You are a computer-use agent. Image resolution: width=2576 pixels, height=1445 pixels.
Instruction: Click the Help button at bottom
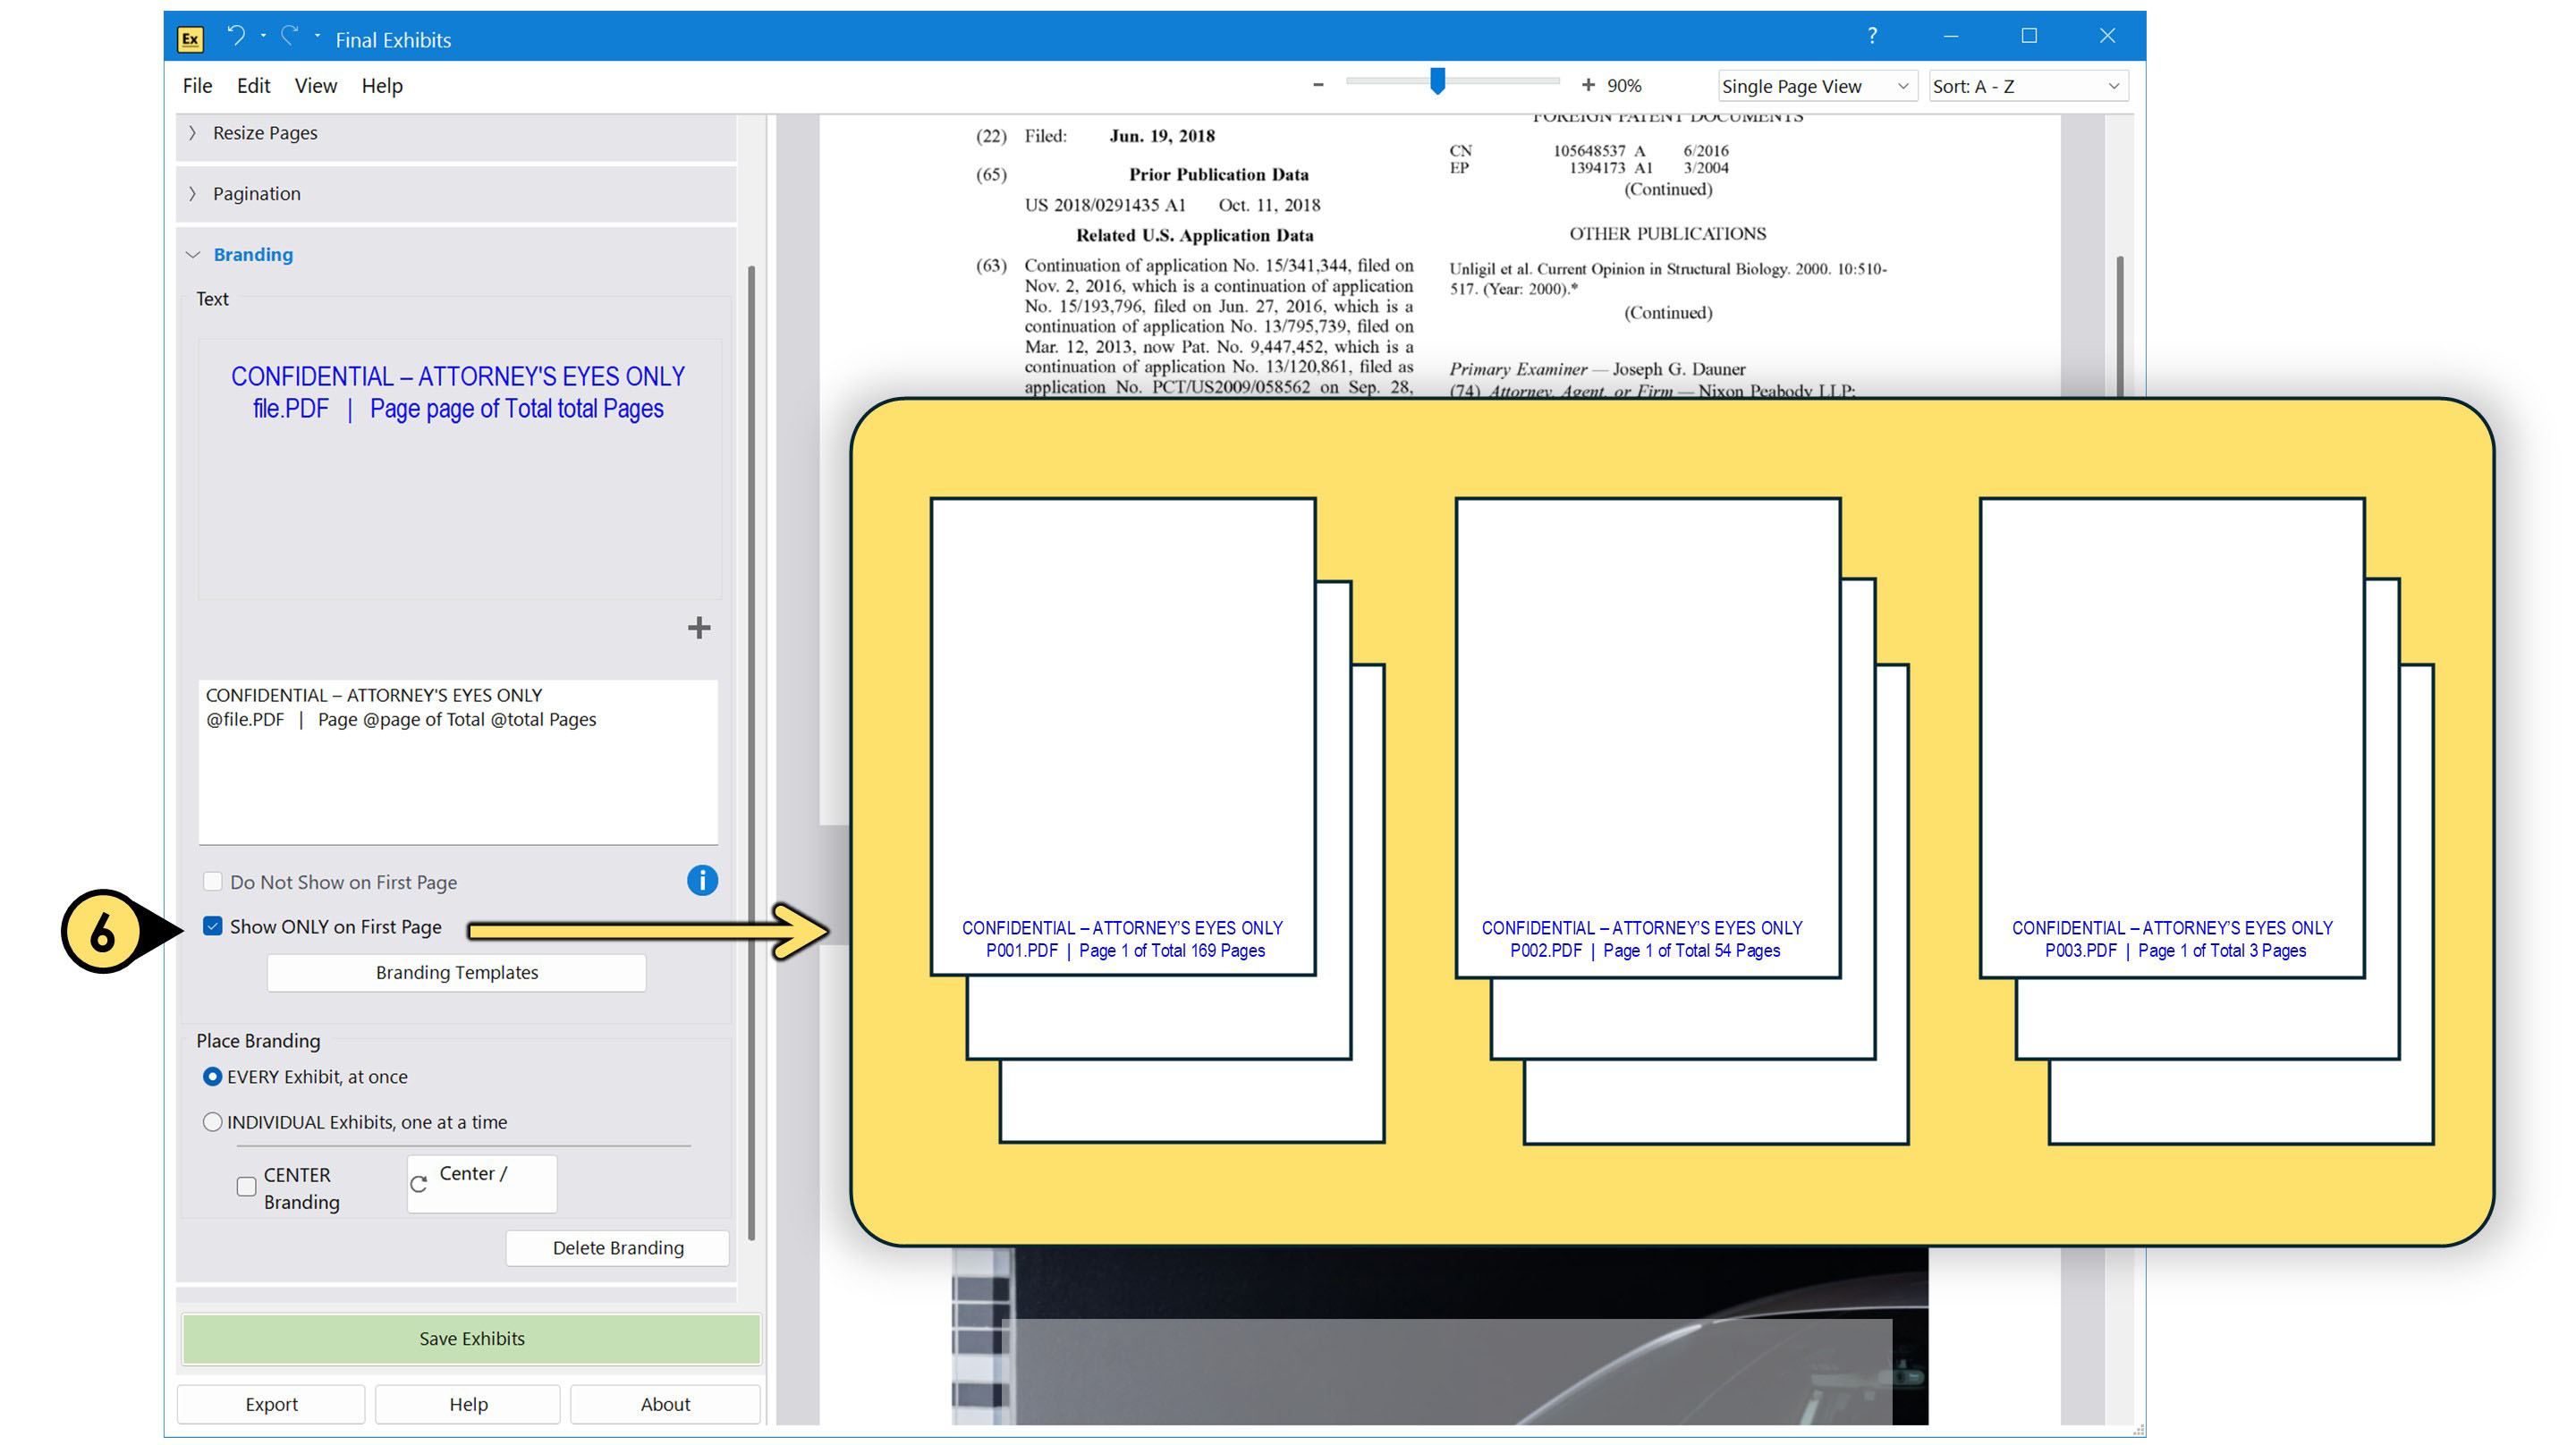[468, 1404]
